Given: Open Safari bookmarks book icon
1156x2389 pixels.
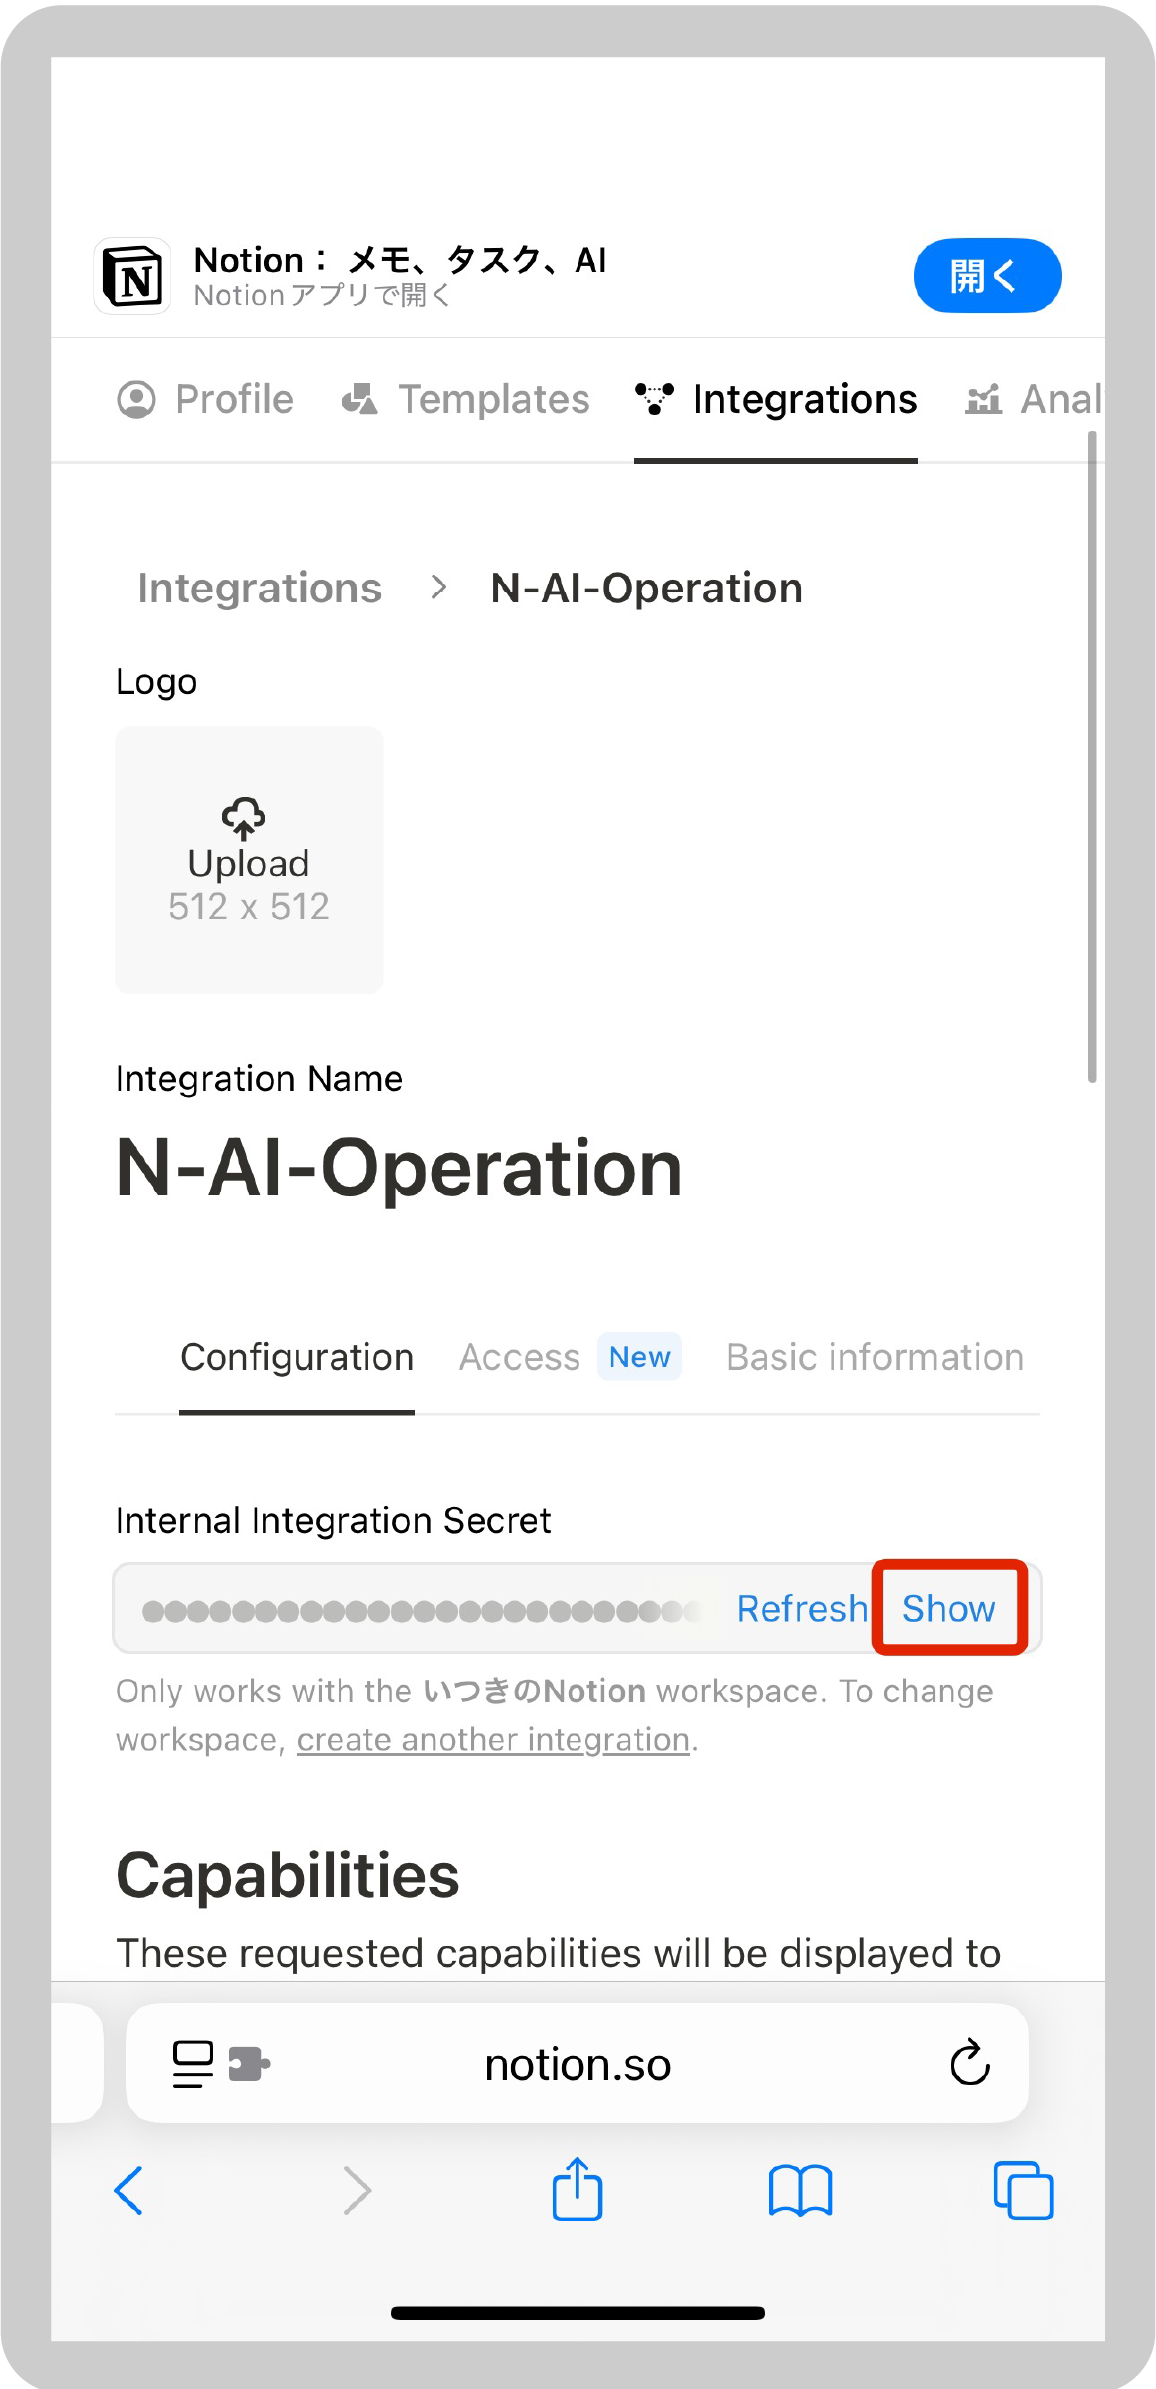Looking at the screenshot, I should 801,2191.
